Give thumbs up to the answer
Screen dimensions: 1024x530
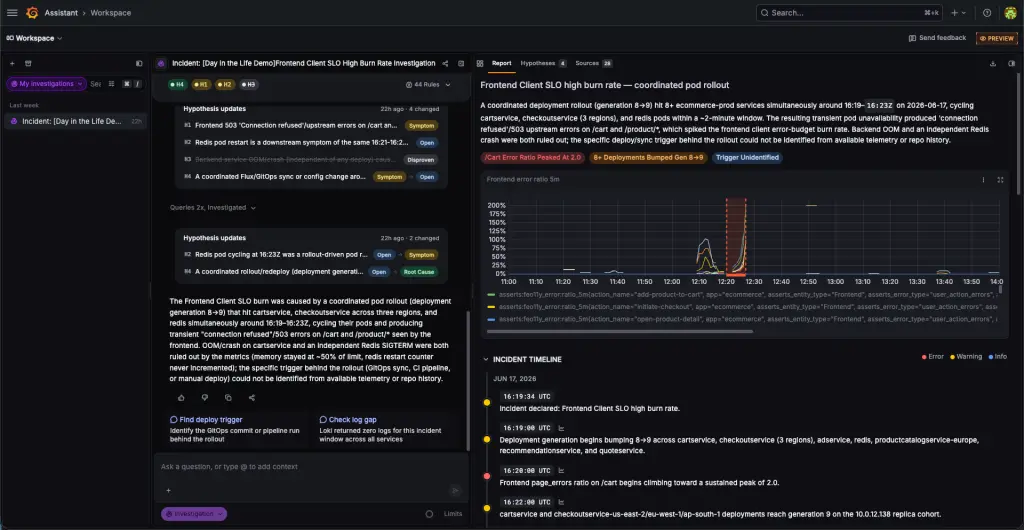coord(182,398)
